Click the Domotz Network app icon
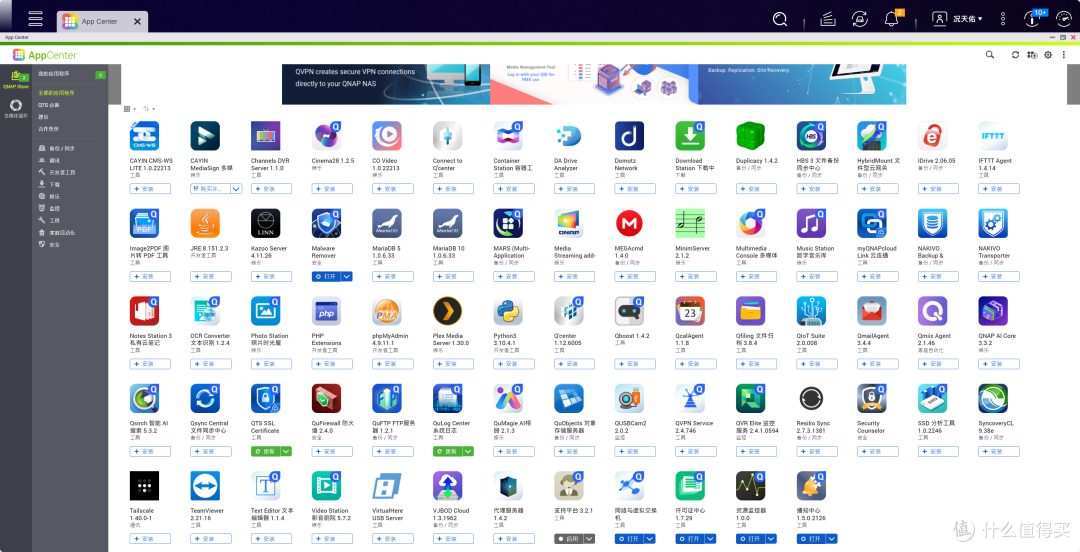Image resolution: width=1080 pixels, height=552 pixels. click(630, 136)
